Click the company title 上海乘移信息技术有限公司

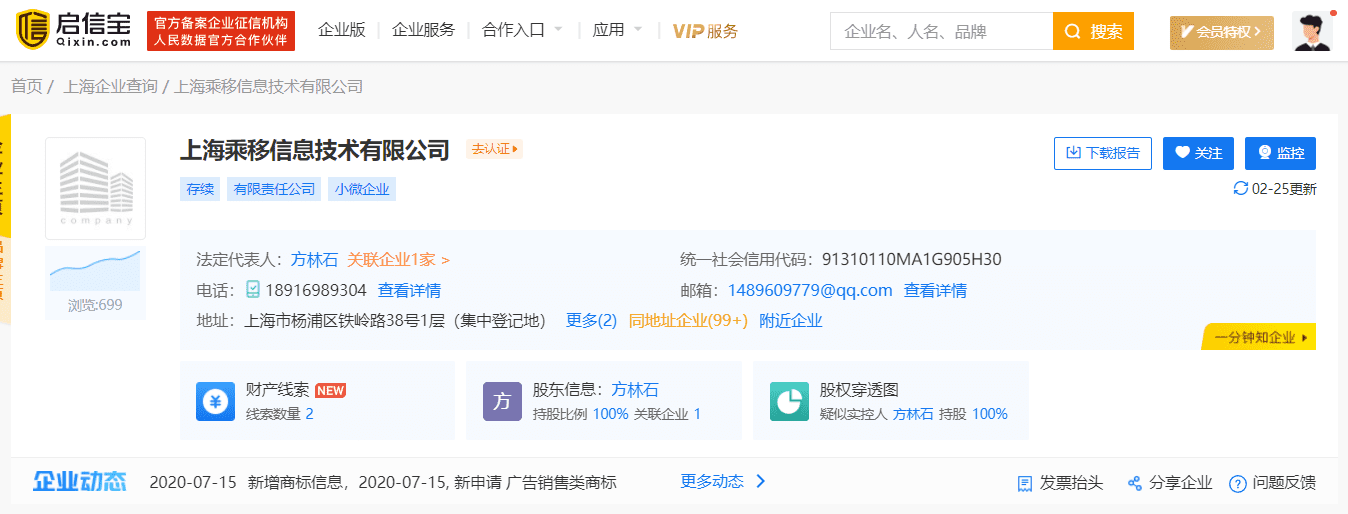point(314,150)
